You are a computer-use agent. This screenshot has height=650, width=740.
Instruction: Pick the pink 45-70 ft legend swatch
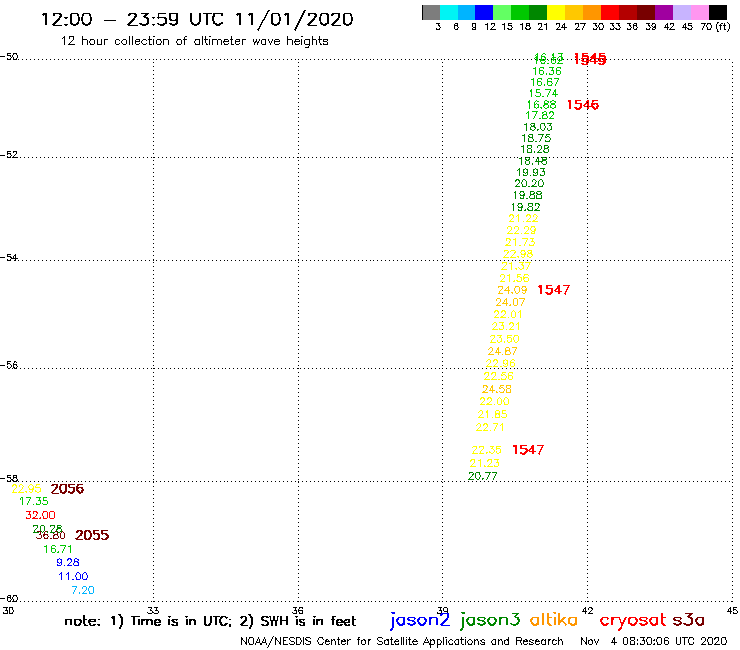coord(699,12)
